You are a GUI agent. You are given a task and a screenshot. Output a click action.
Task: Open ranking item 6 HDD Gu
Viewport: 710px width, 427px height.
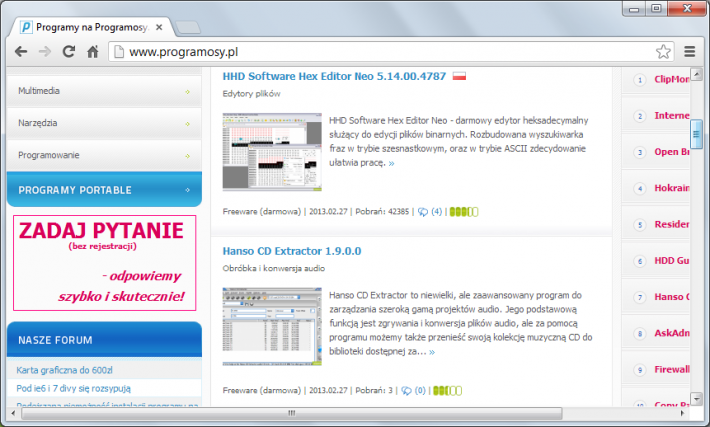(x=672, y=260)
